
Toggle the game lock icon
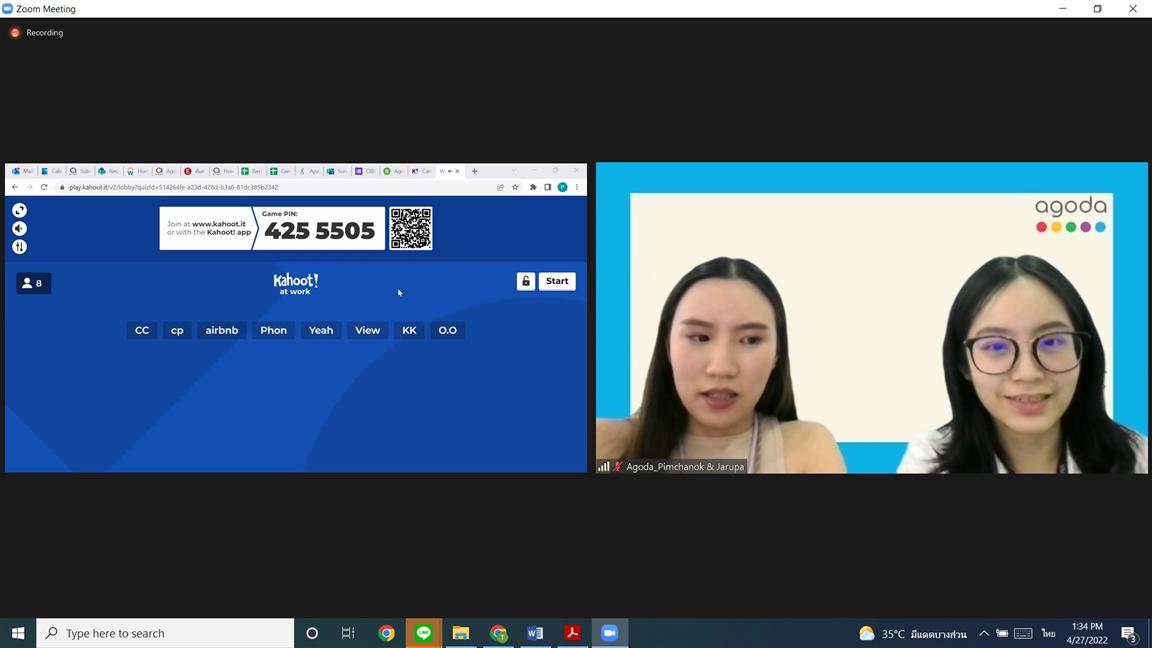pyautogui.click(x=526, y=282)
